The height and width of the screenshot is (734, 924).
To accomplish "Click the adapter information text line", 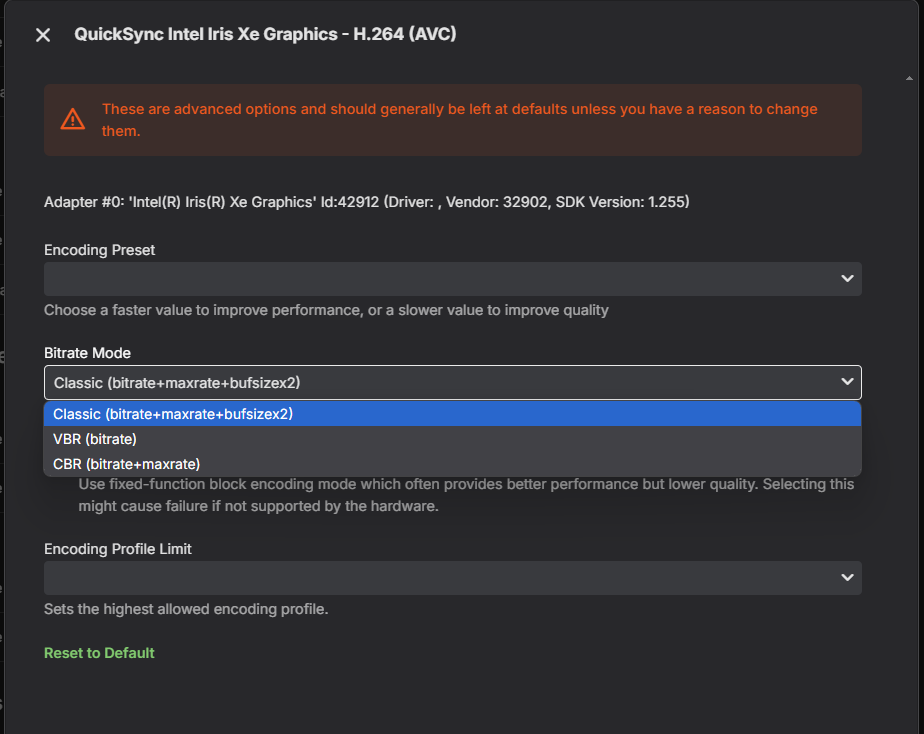I will tap(365, 201).
